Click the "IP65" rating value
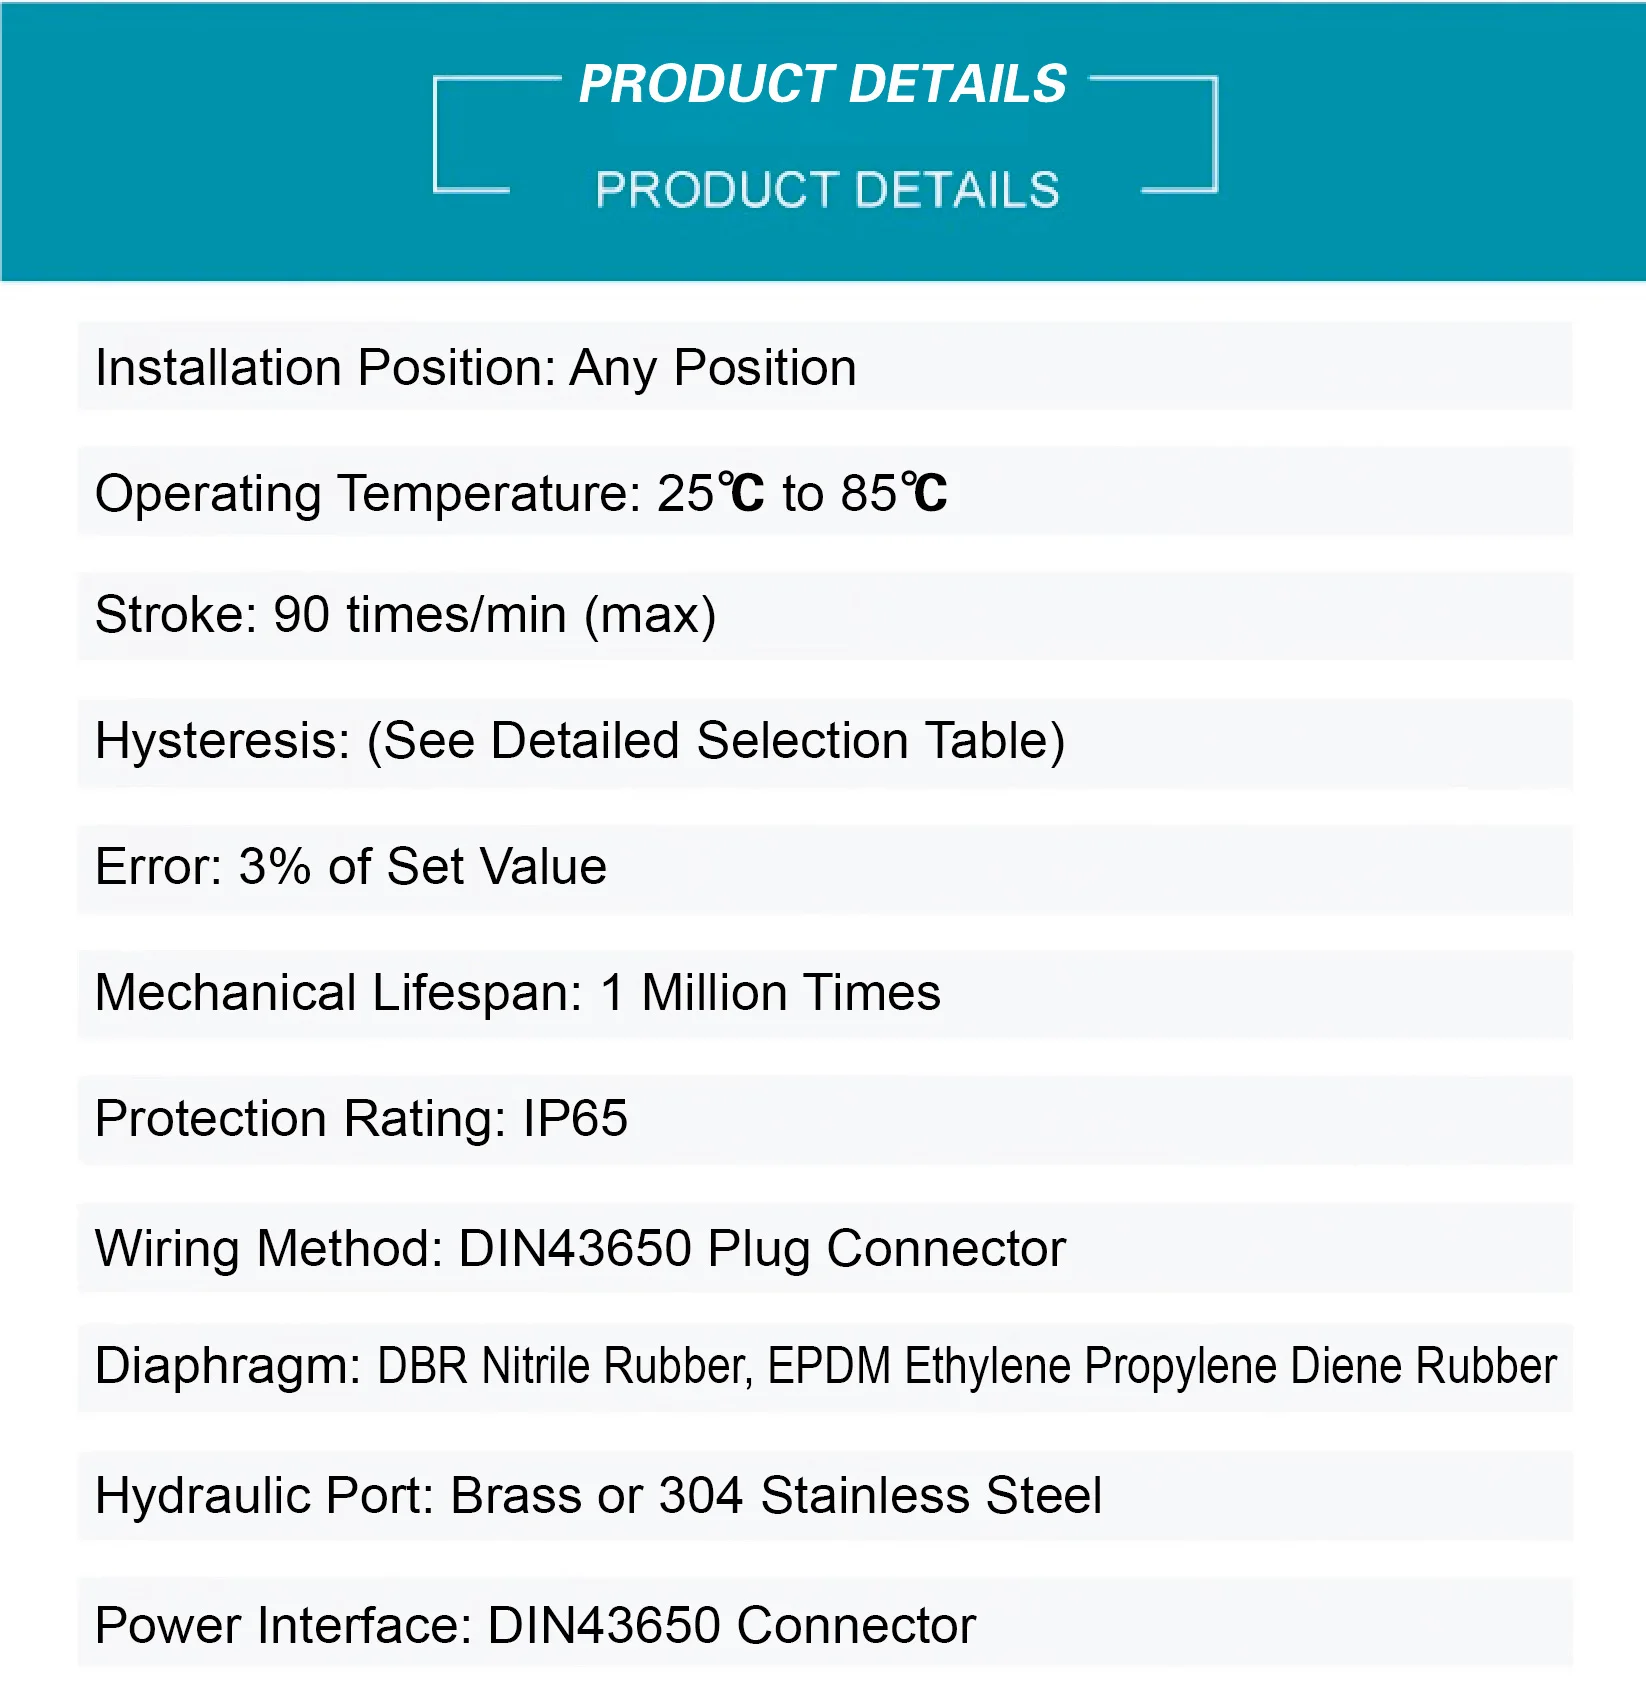 tap(575, 1118)
